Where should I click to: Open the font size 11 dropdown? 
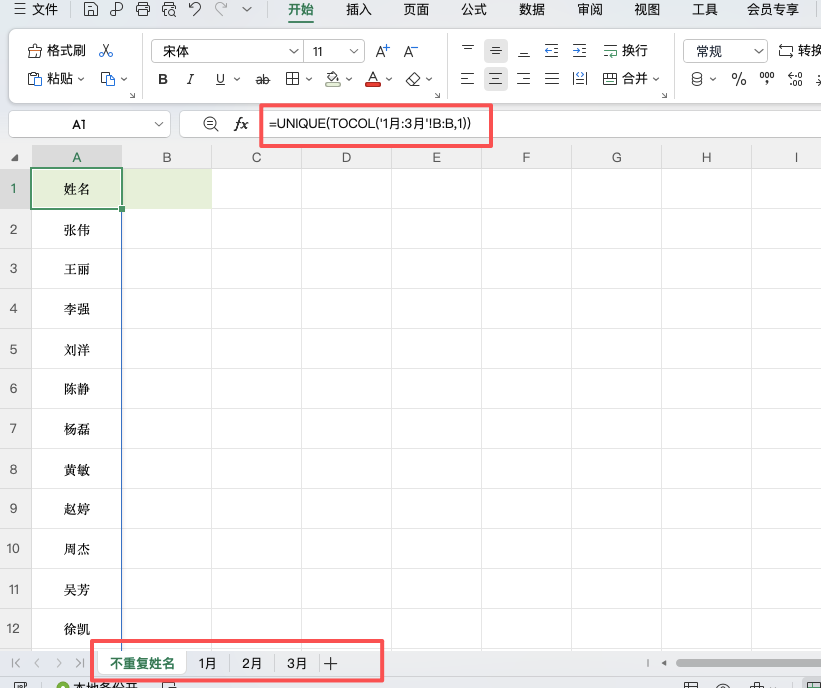[354, 51]
